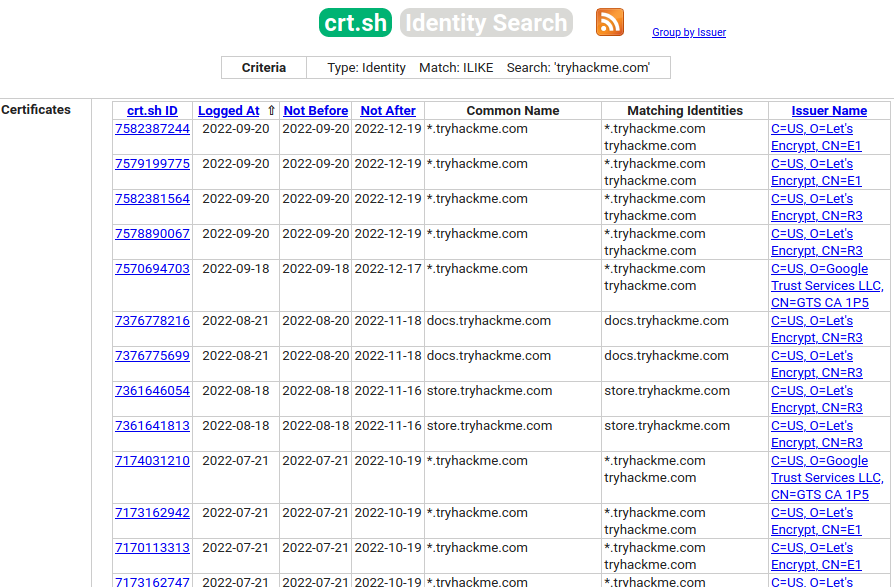Open Let's Encrypt R3 issuer for 7582381564
The height and width of the screenshot is (587, 894).
pyautogui.click(x=816, y=207)
